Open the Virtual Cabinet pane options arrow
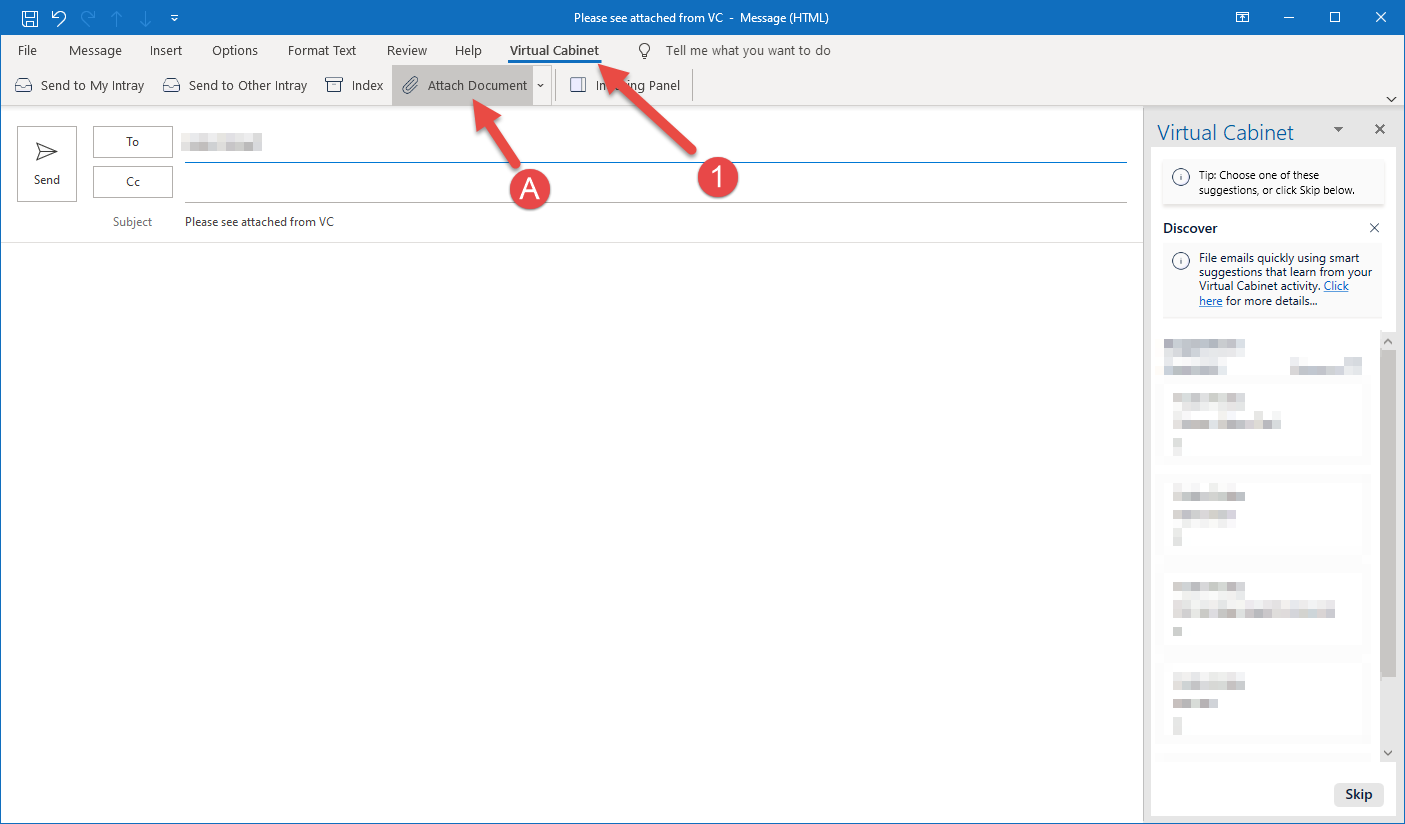1405x824 pixels. (1338, 130)
